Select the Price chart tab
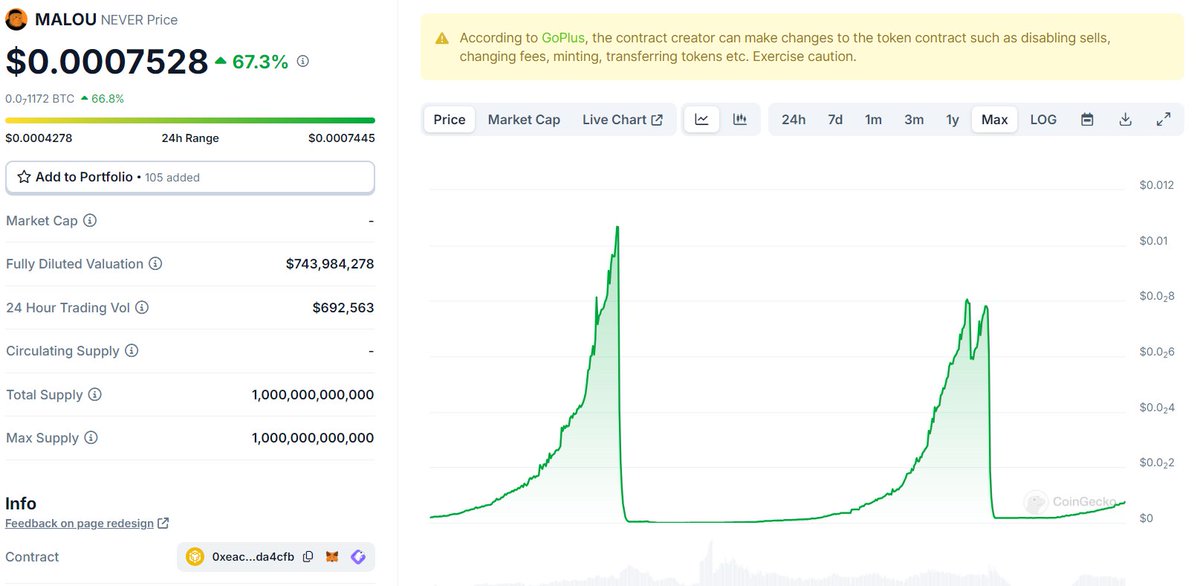Image resolution: width=1200 pixels, height=586 pixels. click(x=449, y=119)
